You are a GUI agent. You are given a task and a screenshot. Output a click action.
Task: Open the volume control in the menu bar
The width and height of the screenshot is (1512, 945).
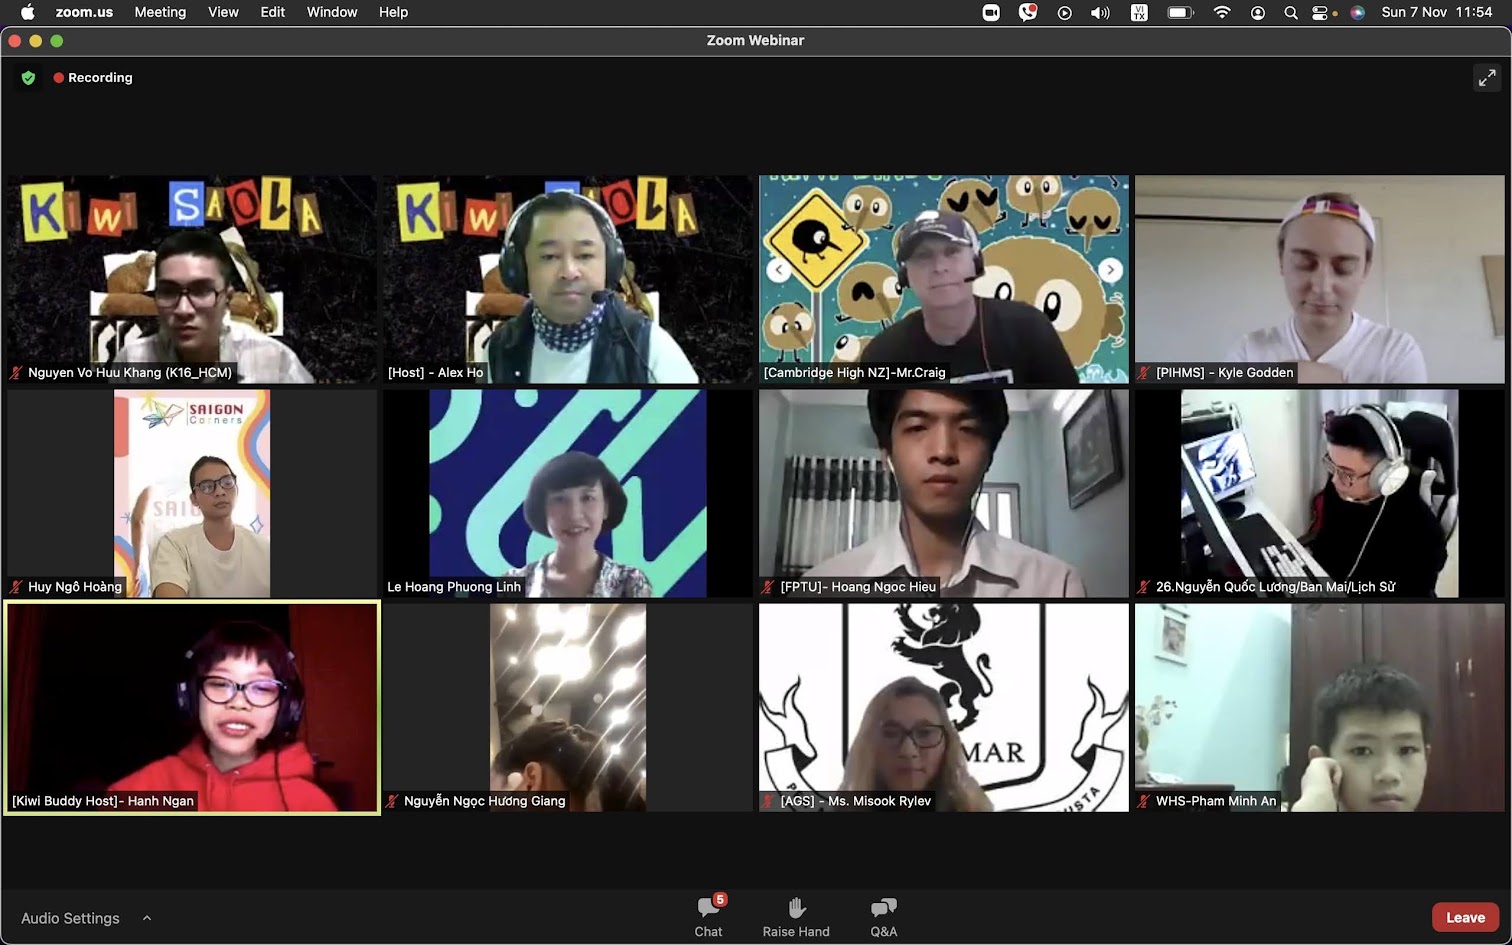click(x=1100, y=13)
